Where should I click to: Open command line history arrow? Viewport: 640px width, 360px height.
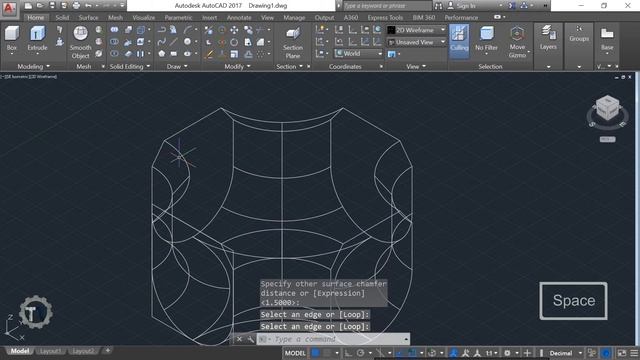pyautogui.click(x=406, y=339)
